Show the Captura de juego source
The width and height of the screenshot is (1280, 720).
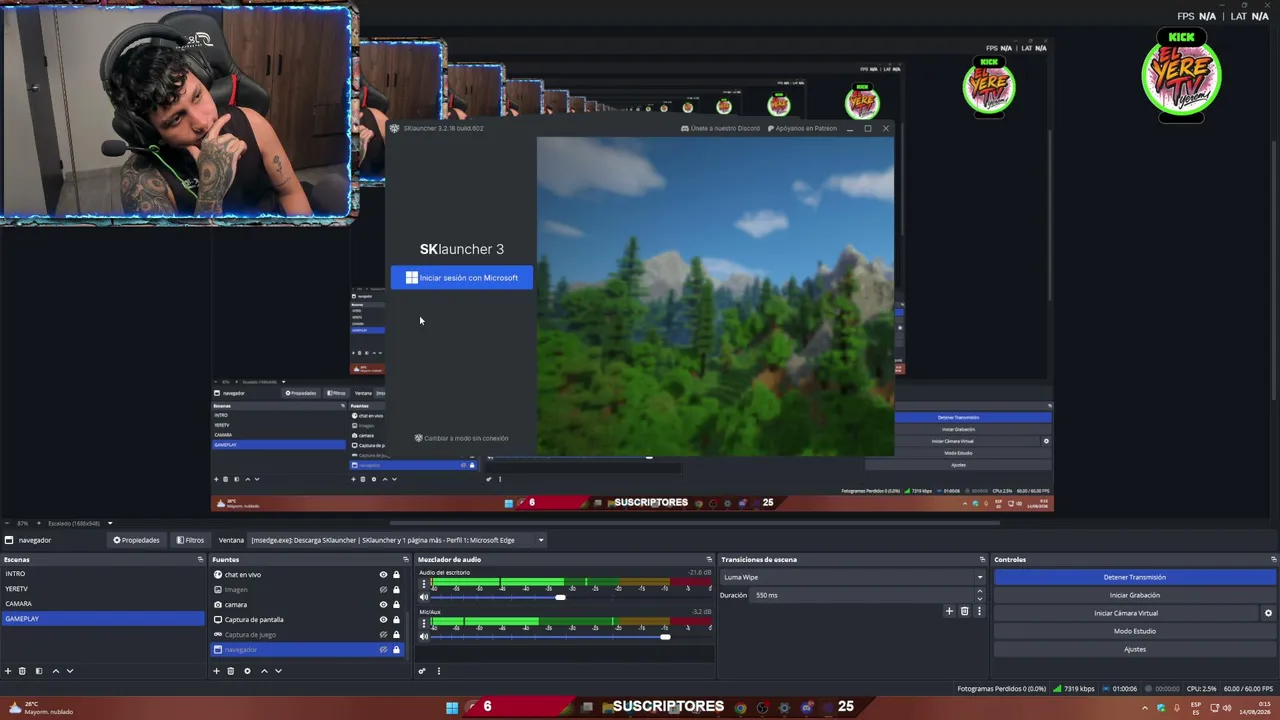(383, 635)
